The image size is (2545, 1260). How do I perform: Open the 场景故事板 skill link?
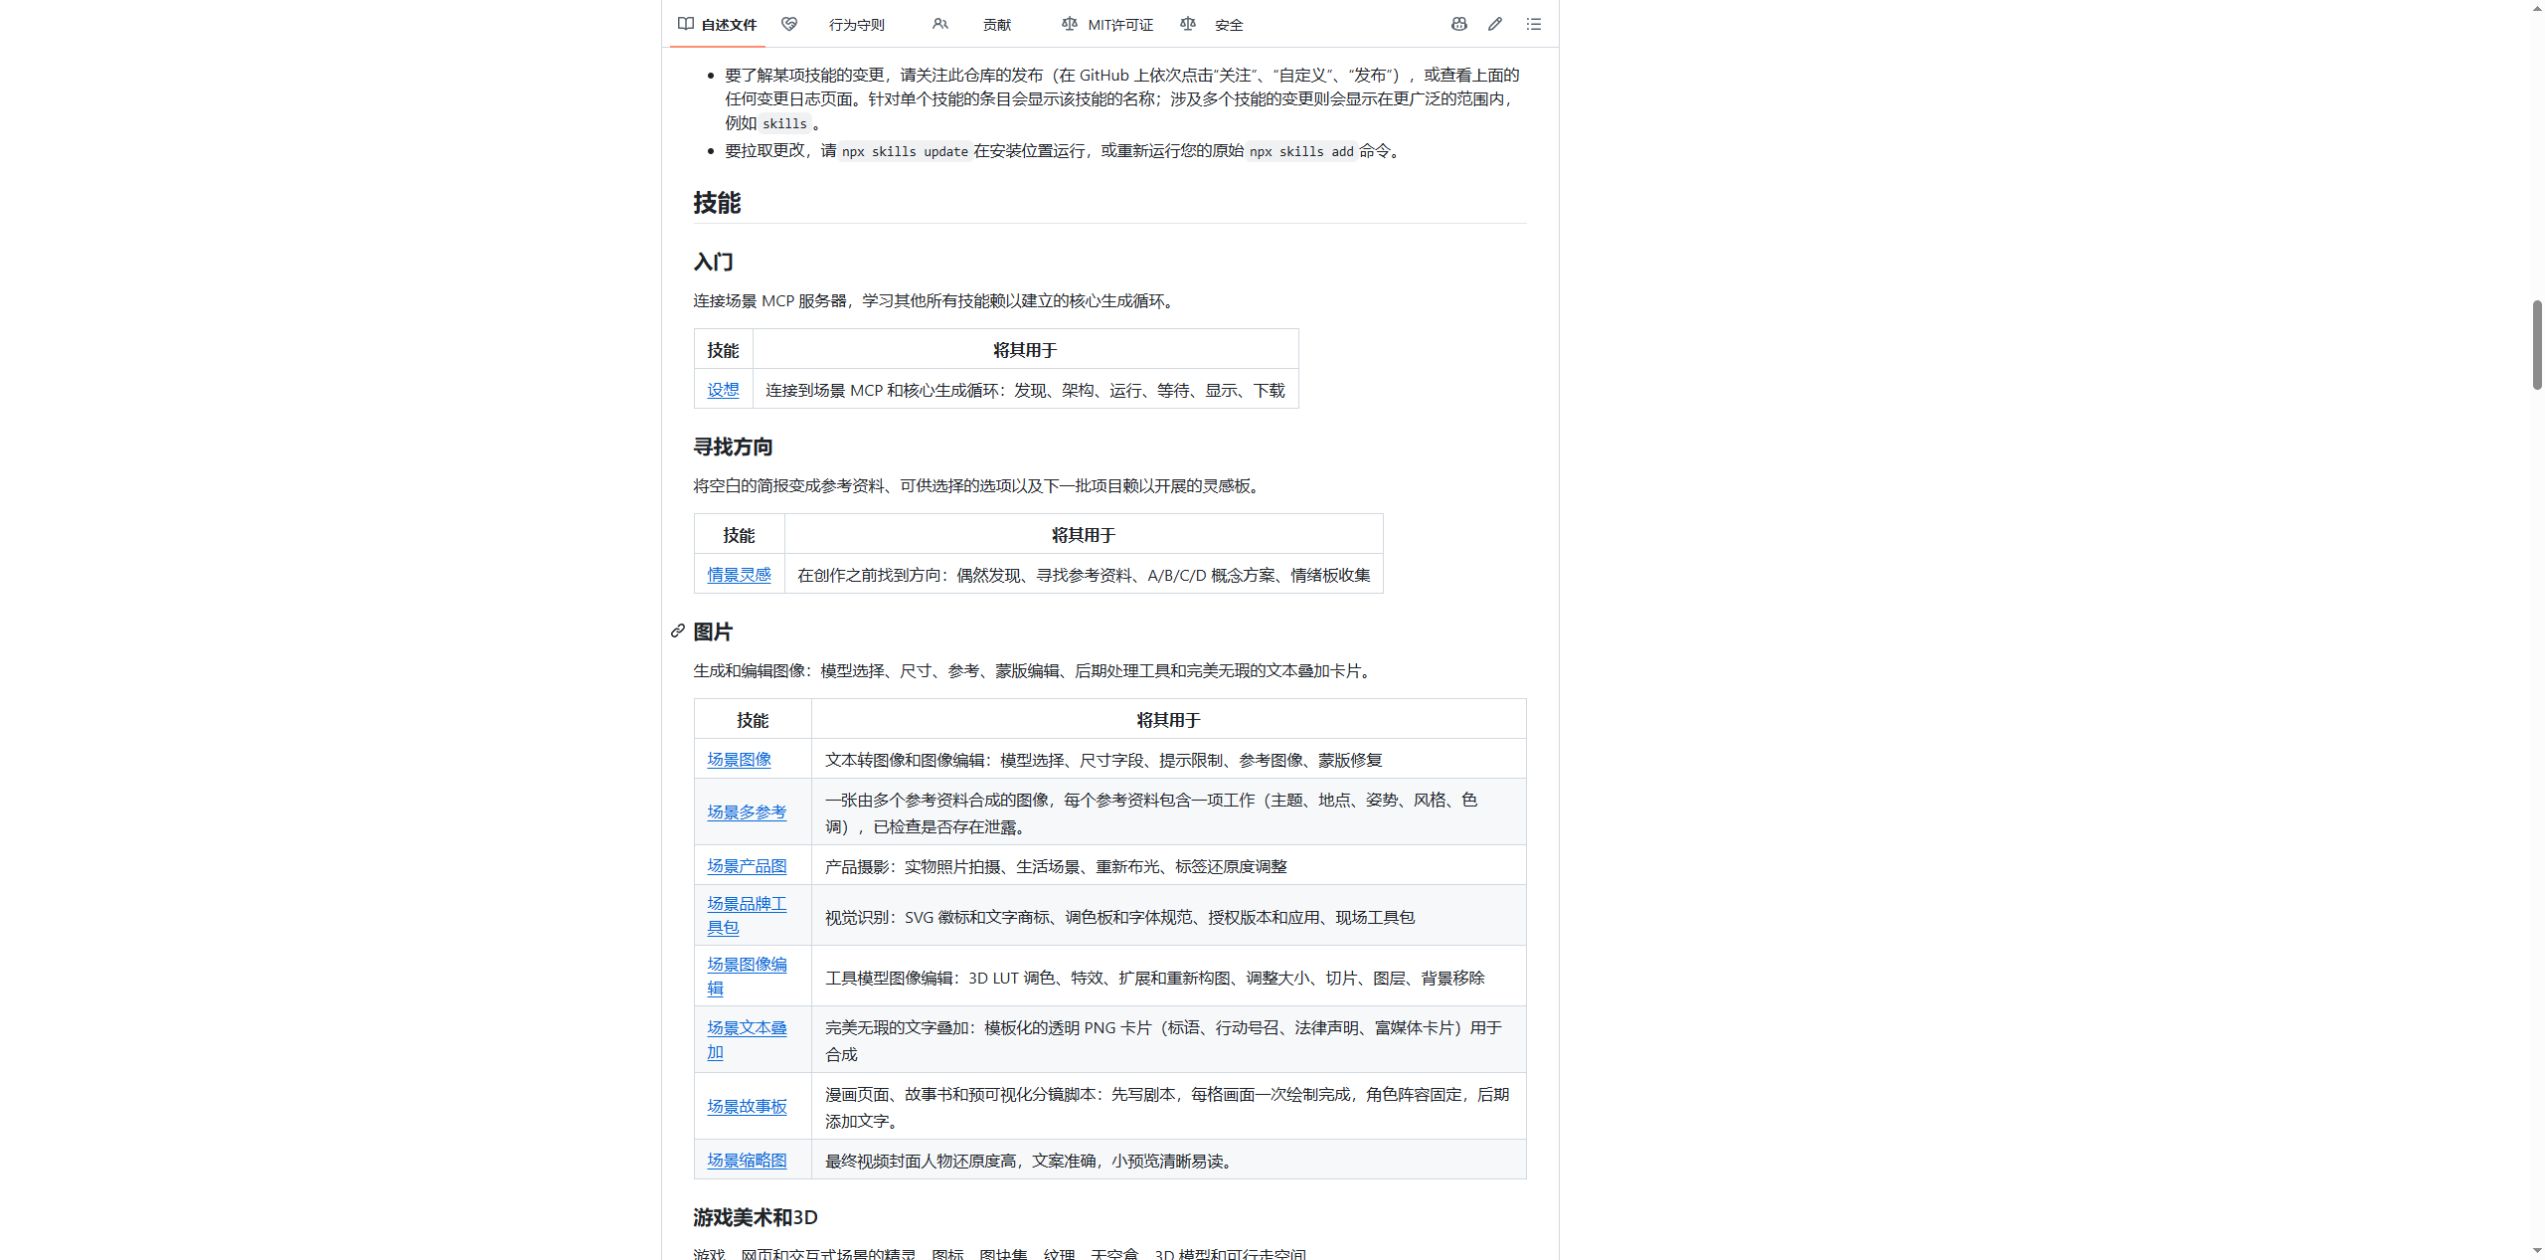point(747,1106)
